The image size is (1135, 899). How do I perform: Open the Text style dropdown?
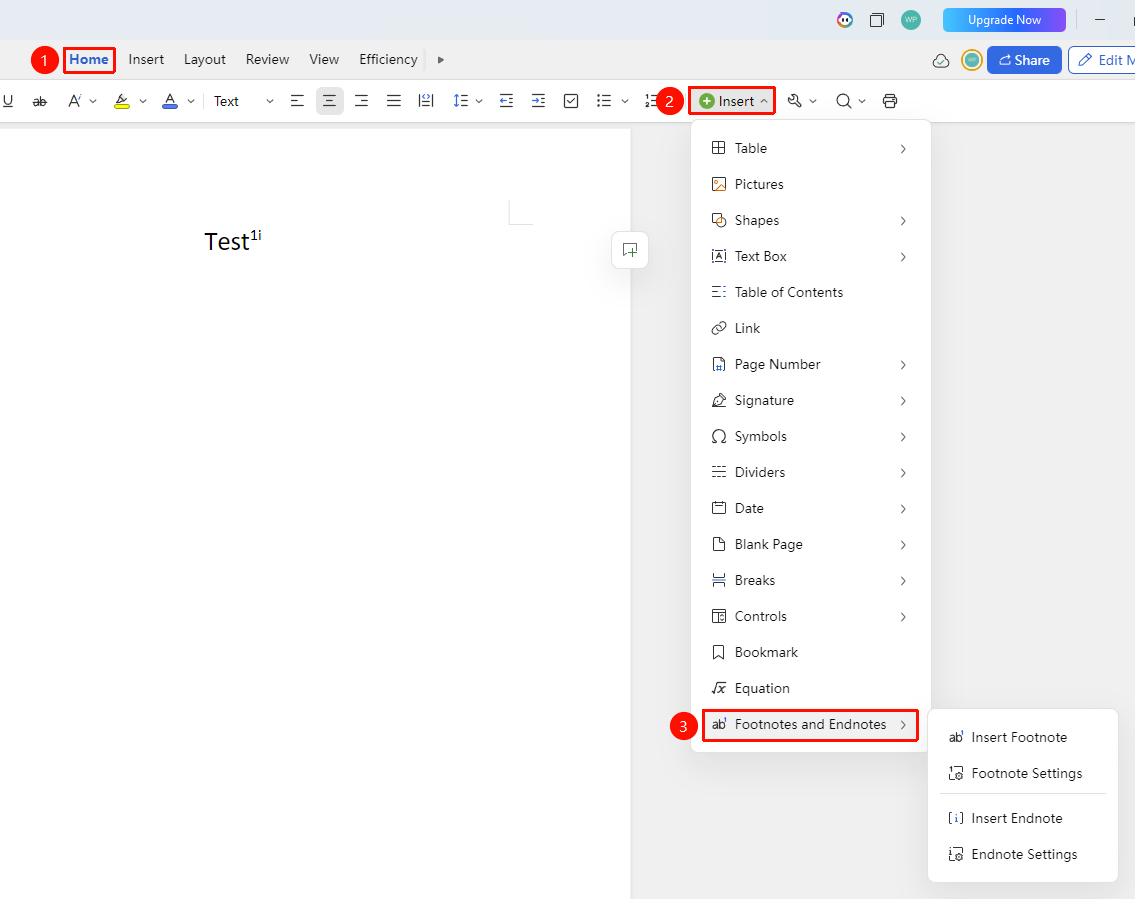pyautogui.click(x=243, y=101)
